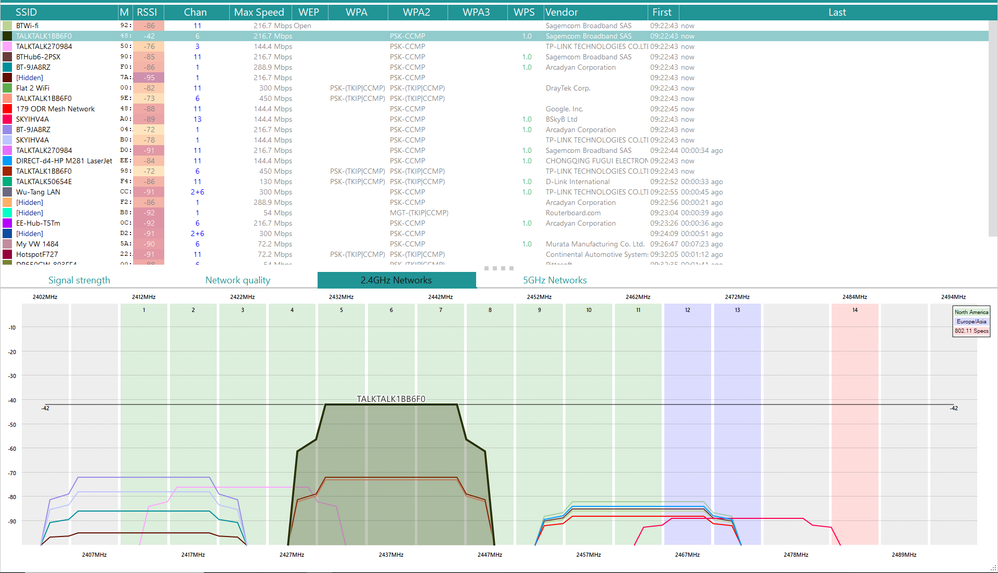Screen dimensions: 998x573
Task: Click the EE-Hub-T5Tm purple swatch
Action: click(7, 223)
